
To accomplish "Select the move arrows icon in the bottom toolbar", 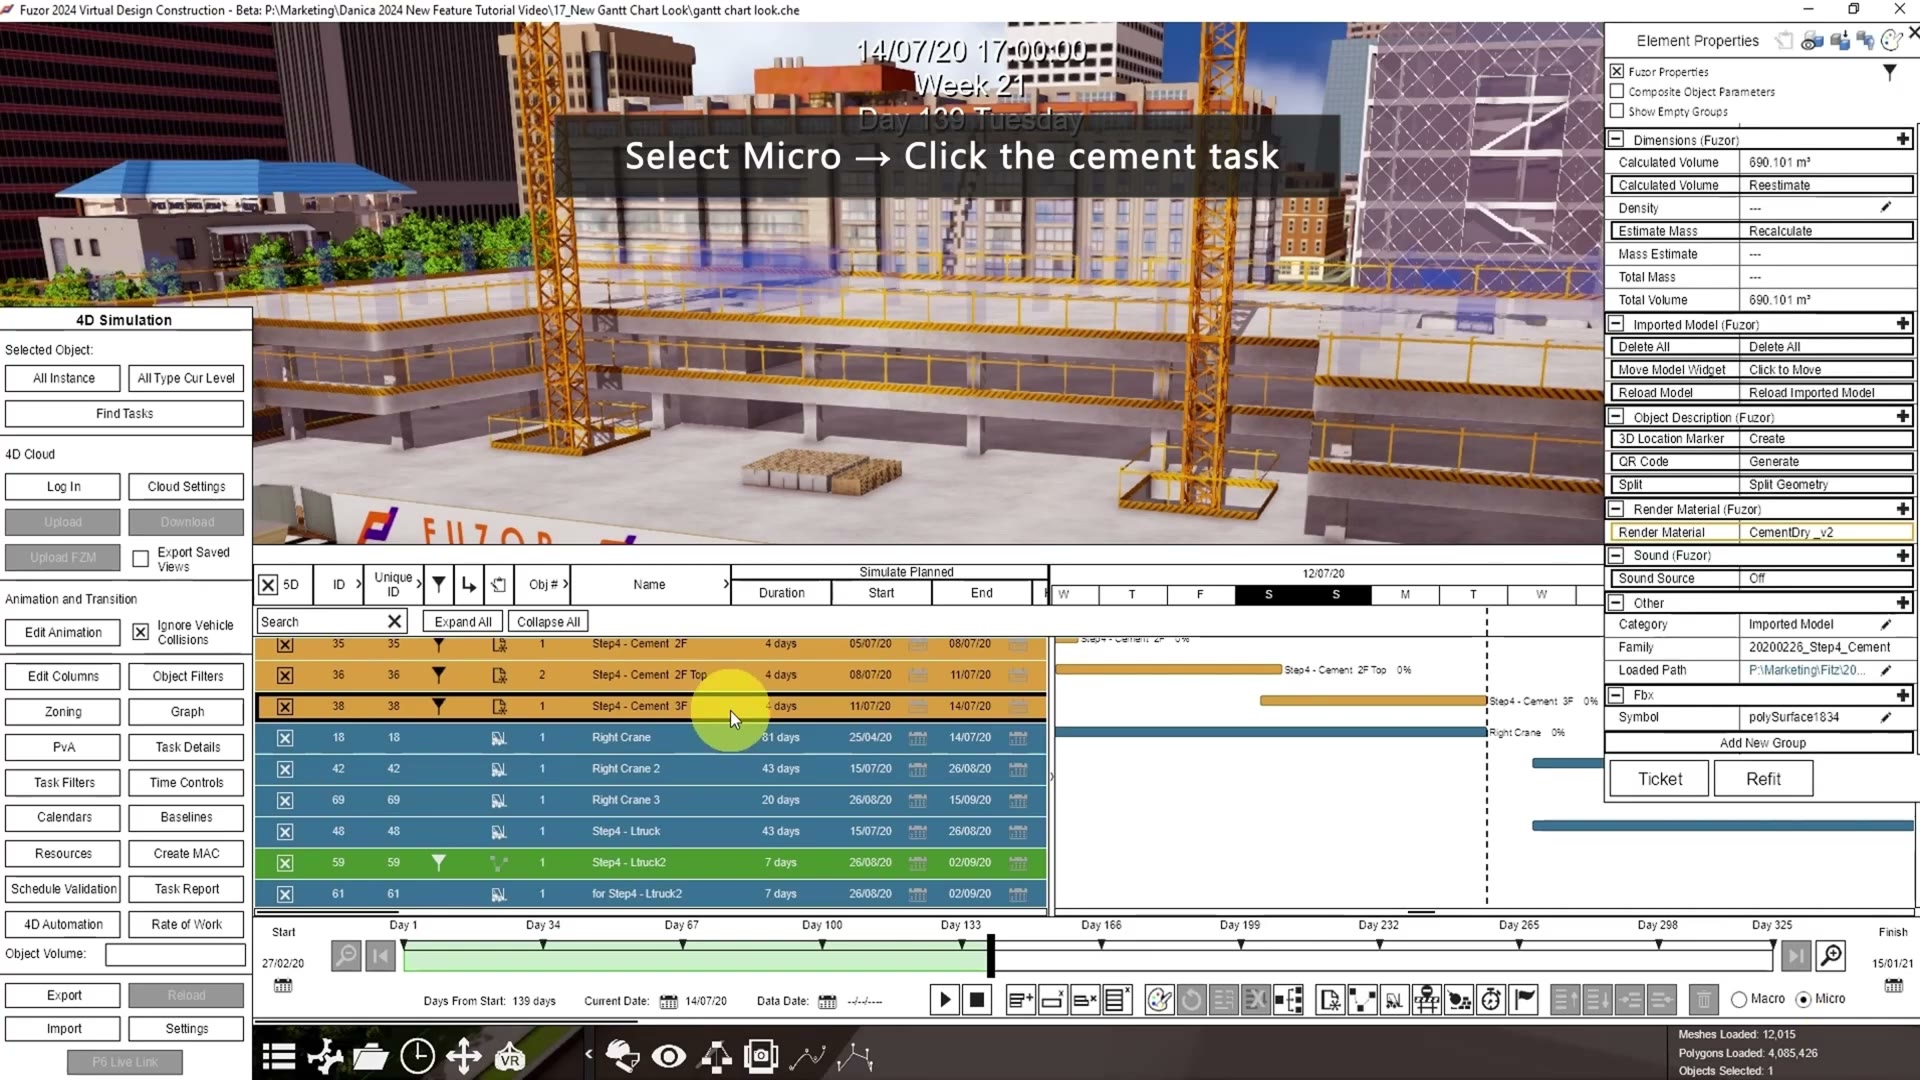I will point(463,1056).
